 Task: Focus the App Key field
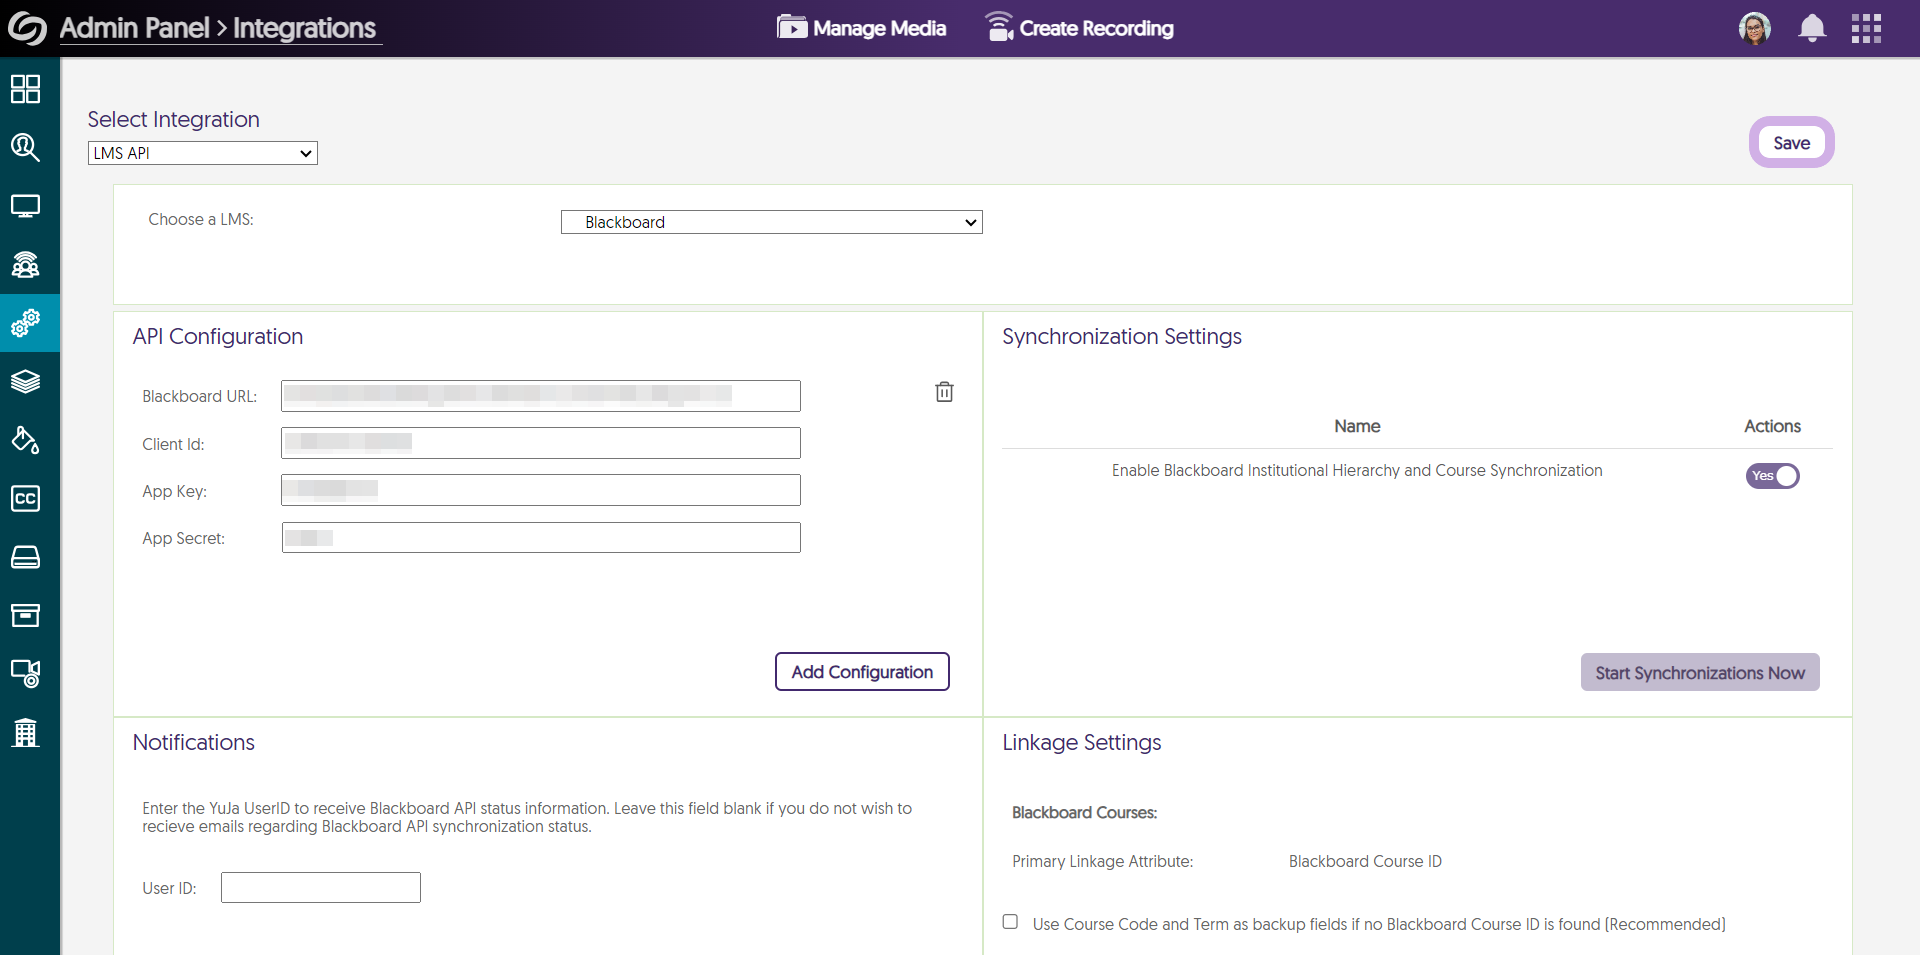[541, 490]
